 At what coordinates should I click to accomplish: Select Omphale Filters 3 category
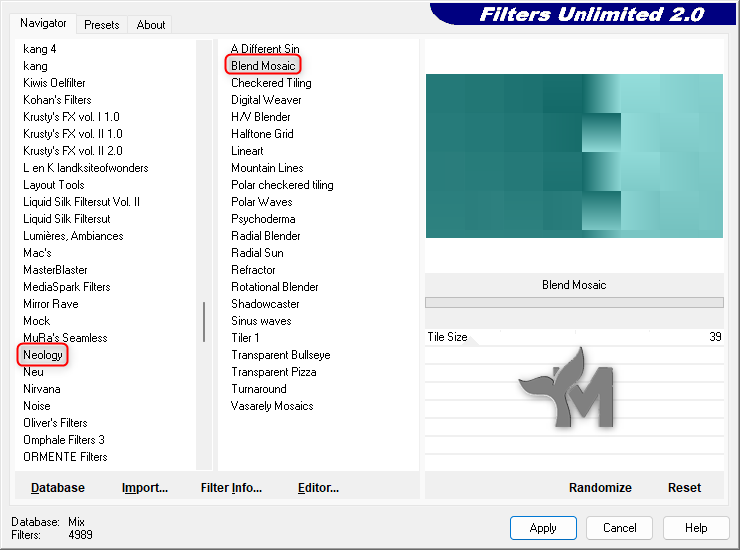tap(64, 440)
